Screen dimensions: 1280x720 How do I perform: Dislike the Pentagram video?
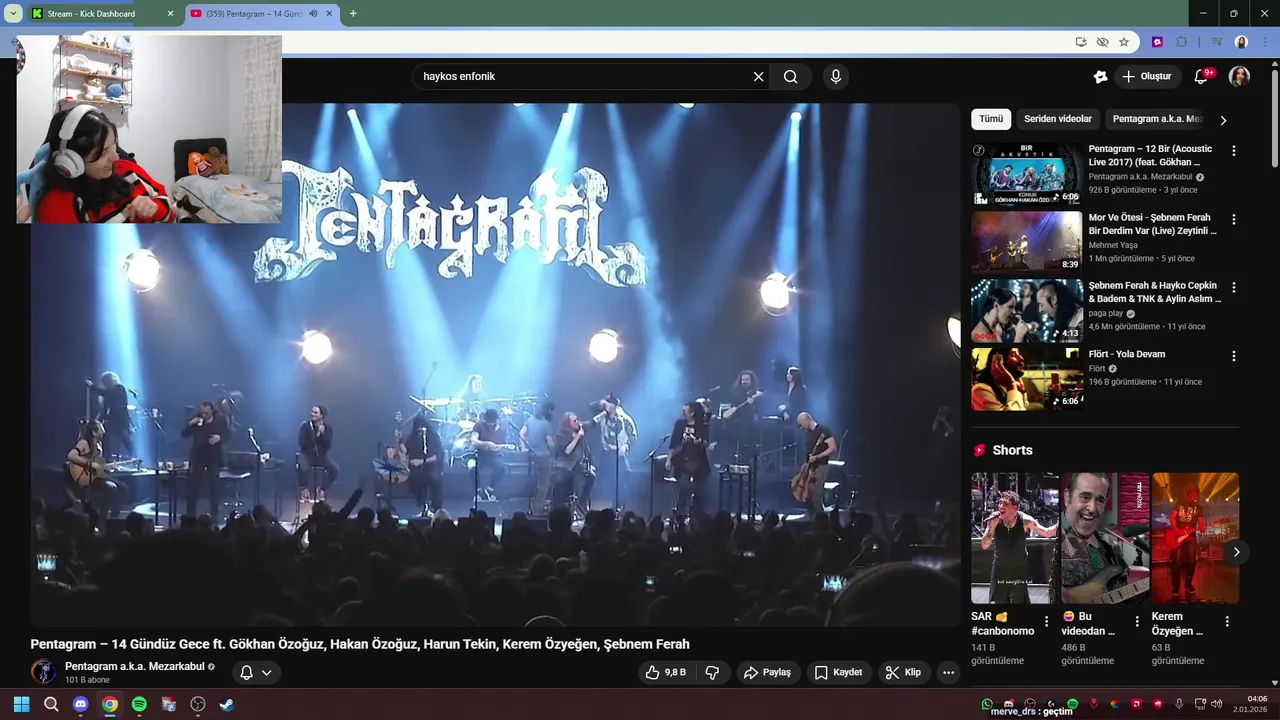712,672
